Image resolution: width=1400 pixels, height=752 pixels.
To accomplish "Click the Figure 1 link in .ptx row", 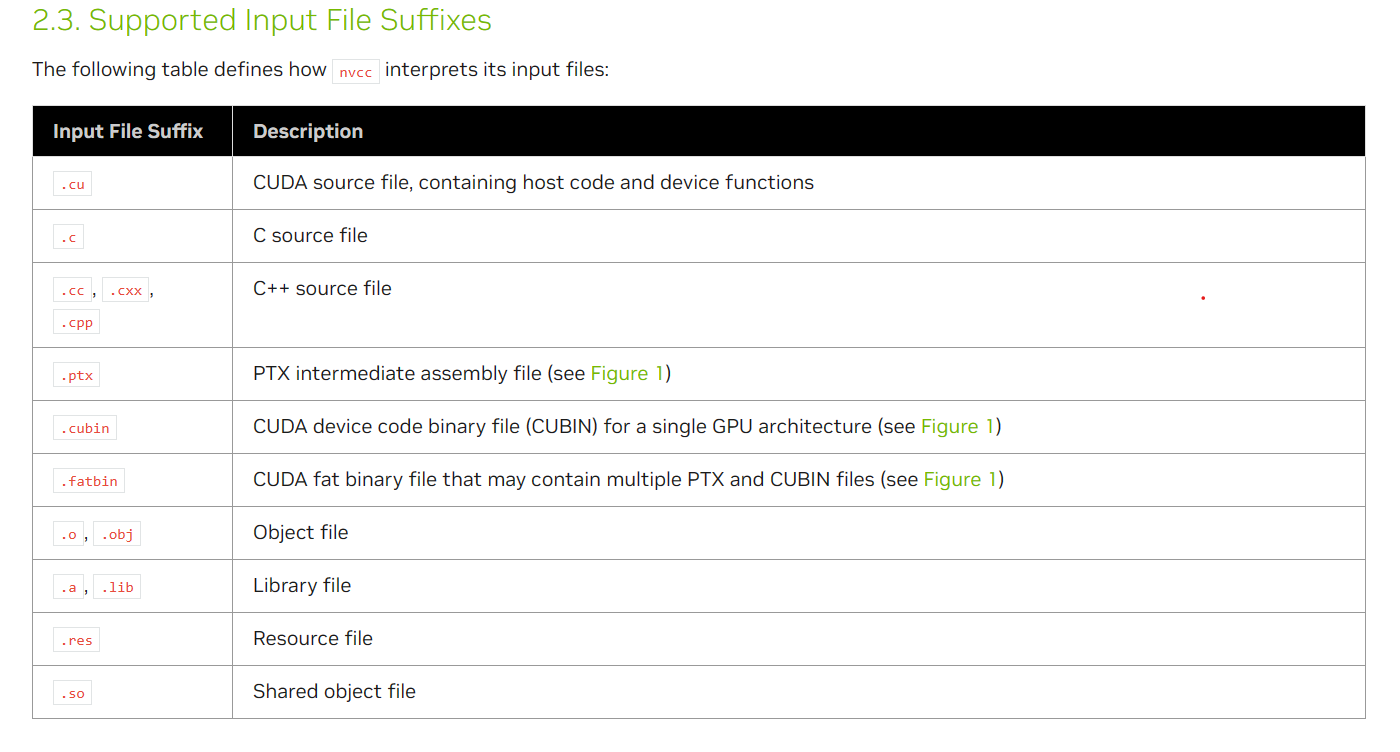I will pos(627,374).
